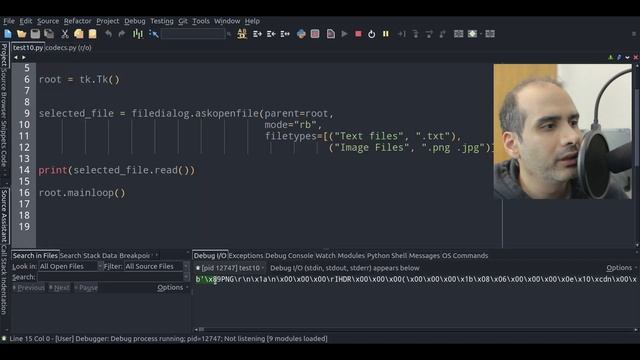
Task: Click the Python shell evaluate icon
Action: 301,34
